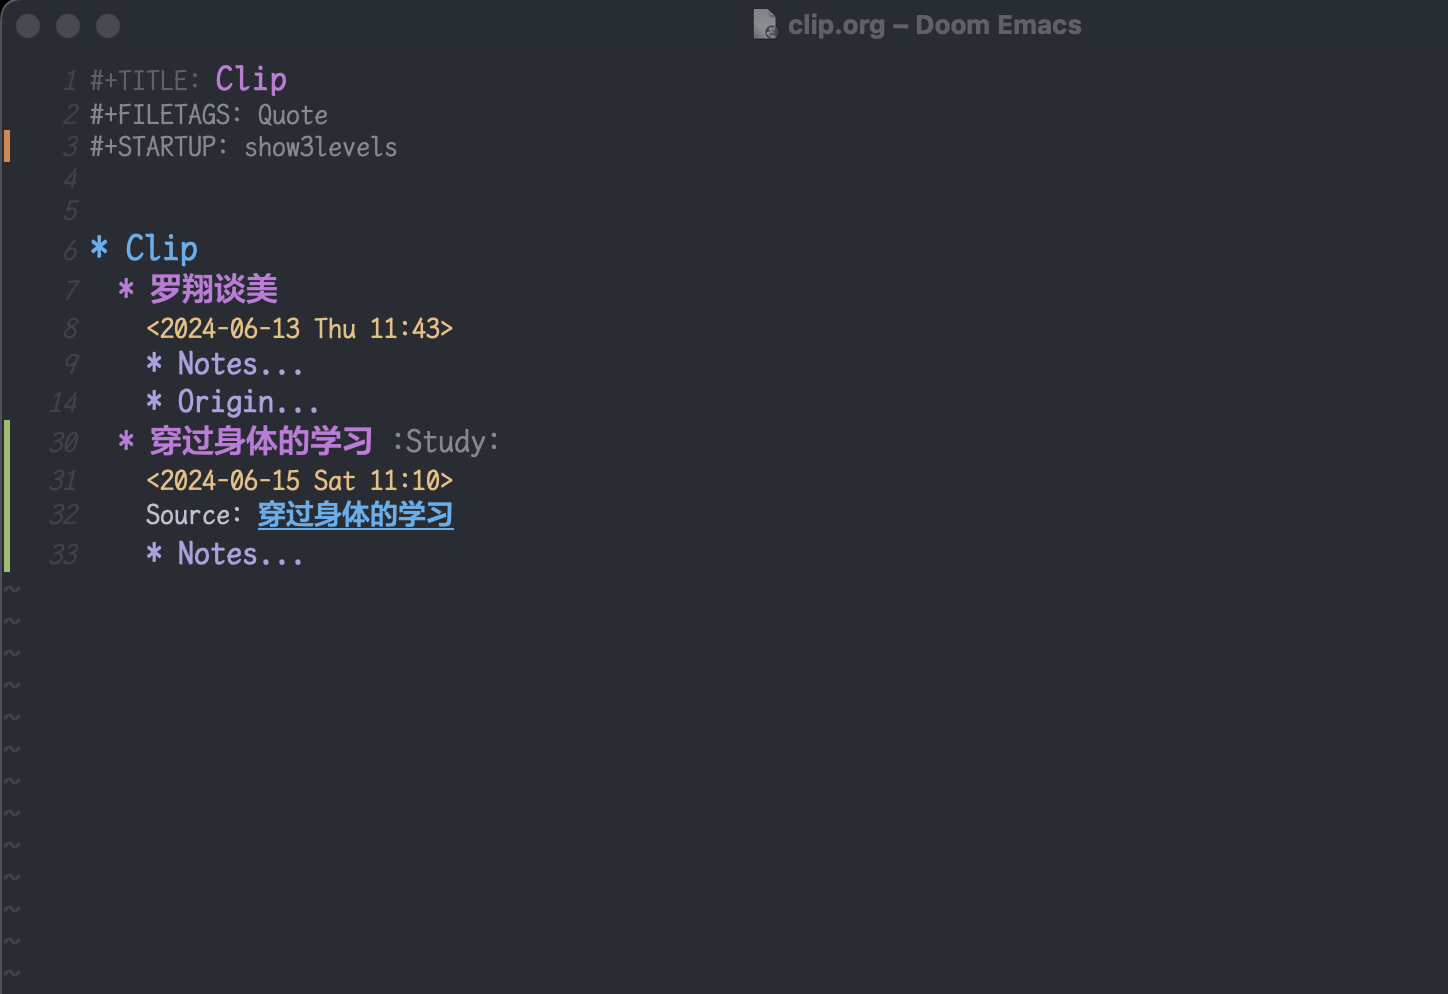Viewport: 1448px width, 994px height.
Task: Click the 2024-06-13 Thu 11:43 timestamp
Action: click(299, 329)
